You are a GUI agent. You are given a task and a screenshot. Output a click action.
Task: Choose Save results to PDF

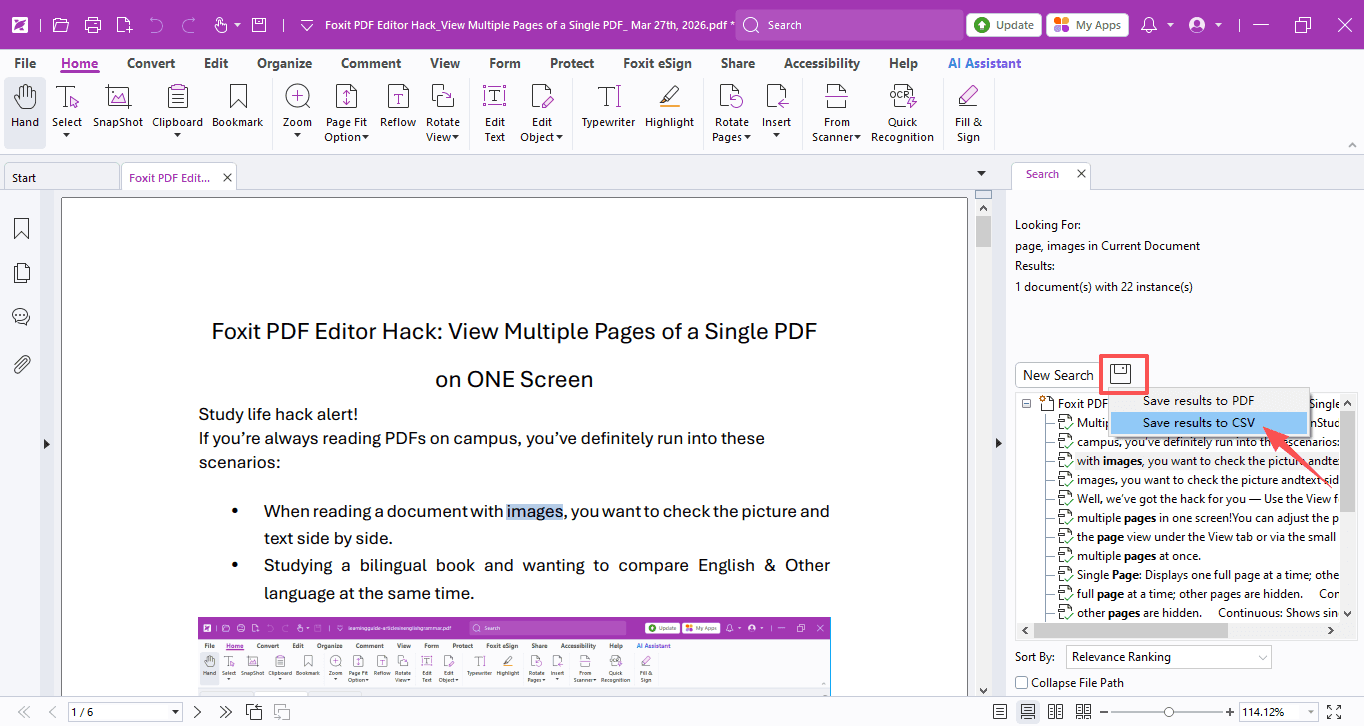[x=1208, y=400]
